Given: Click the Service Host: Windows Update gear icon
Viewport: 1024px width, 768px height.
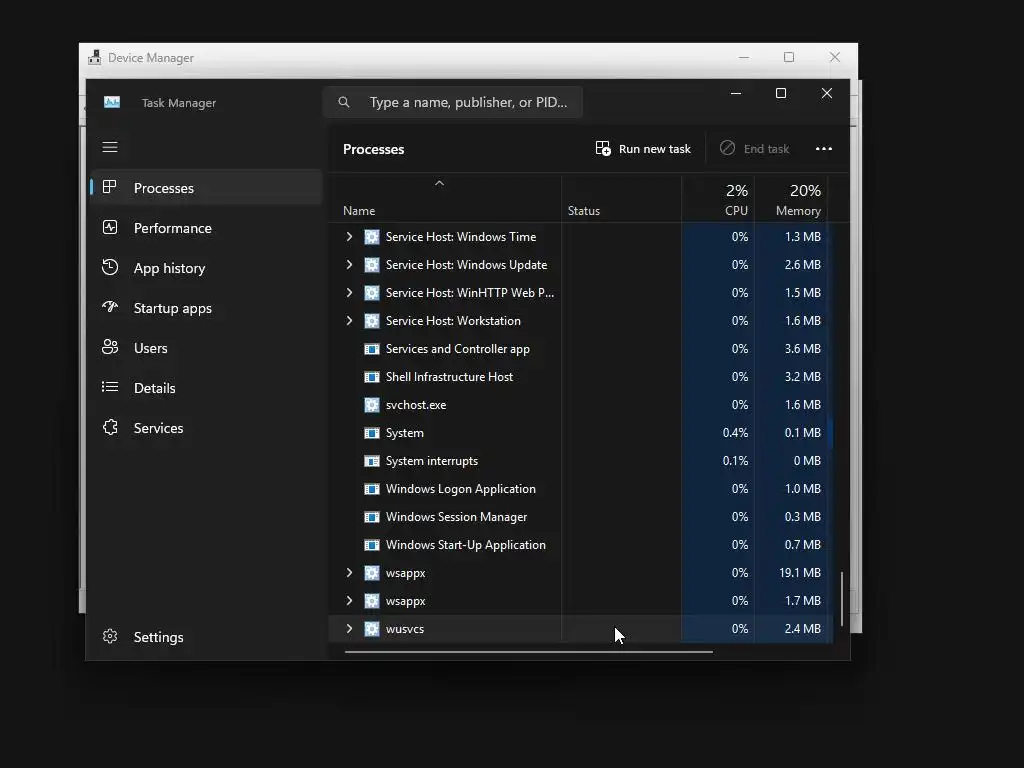Looking at the screenshot, I should coord(372,265).
